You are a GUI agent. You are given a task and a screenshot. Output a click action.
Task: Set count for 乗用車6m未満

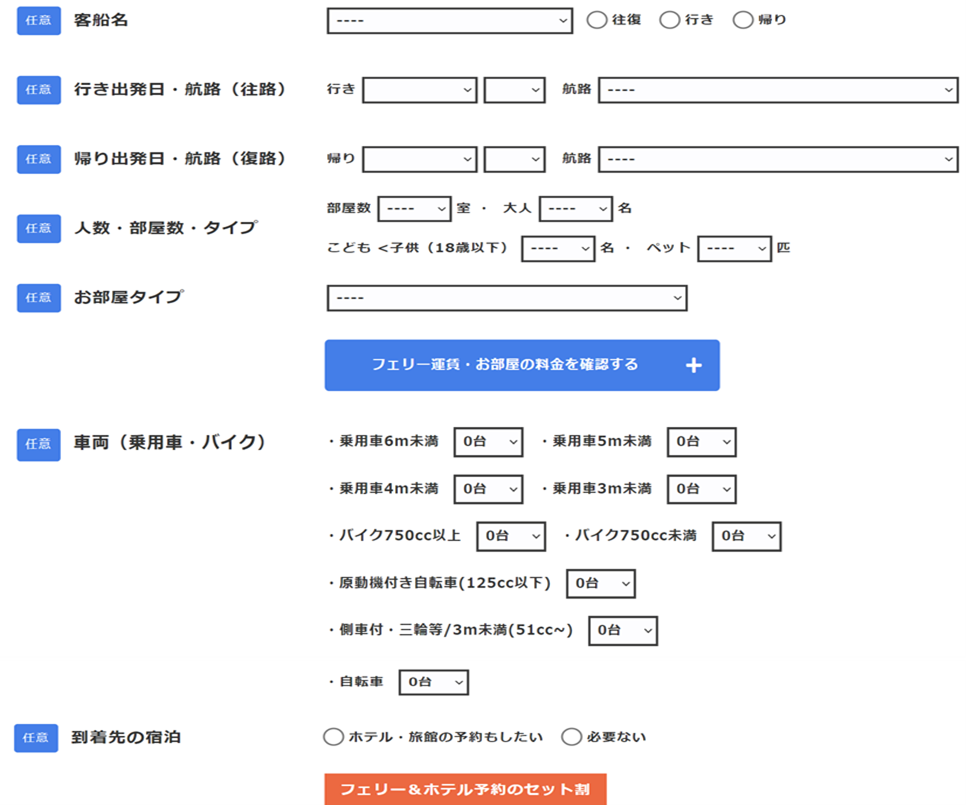tap(489, 442)
